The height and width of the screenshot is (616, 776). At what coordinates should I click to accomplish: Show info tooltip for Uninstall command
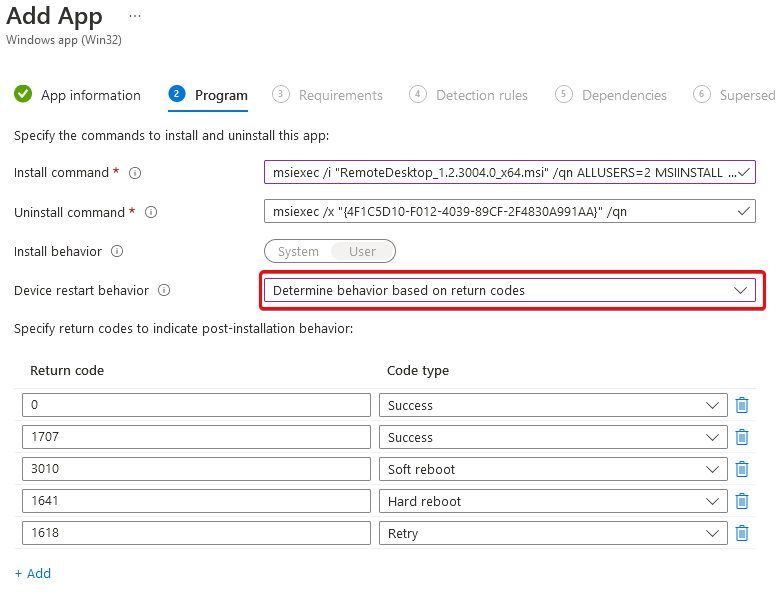pyautogui.click(x=150, y=212)
